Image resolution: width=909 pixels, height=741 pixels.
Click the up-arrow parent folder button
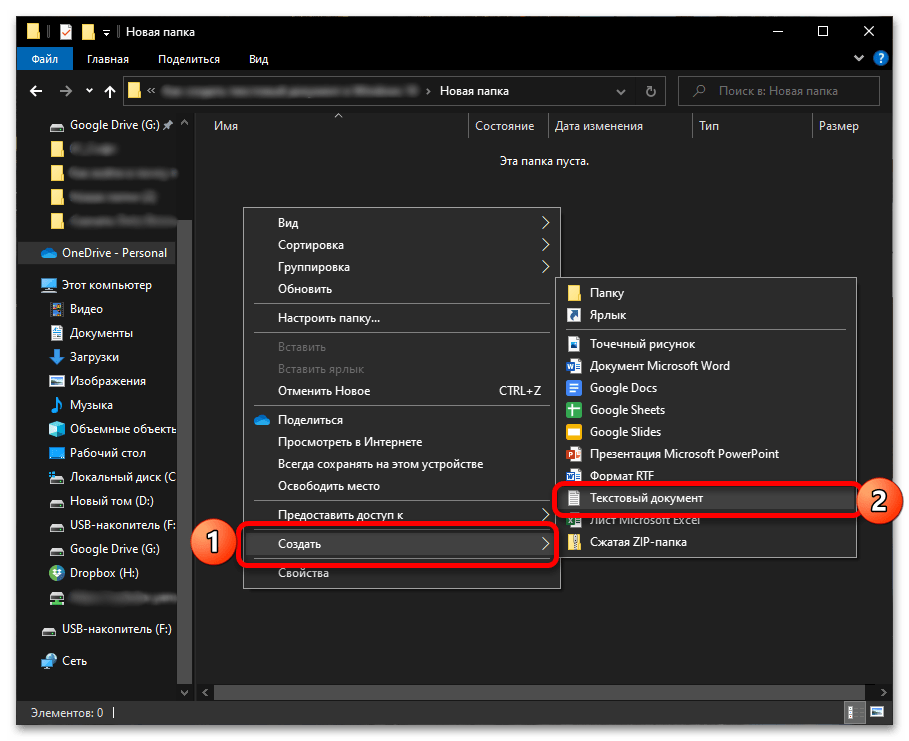click(x=112, y=91)
